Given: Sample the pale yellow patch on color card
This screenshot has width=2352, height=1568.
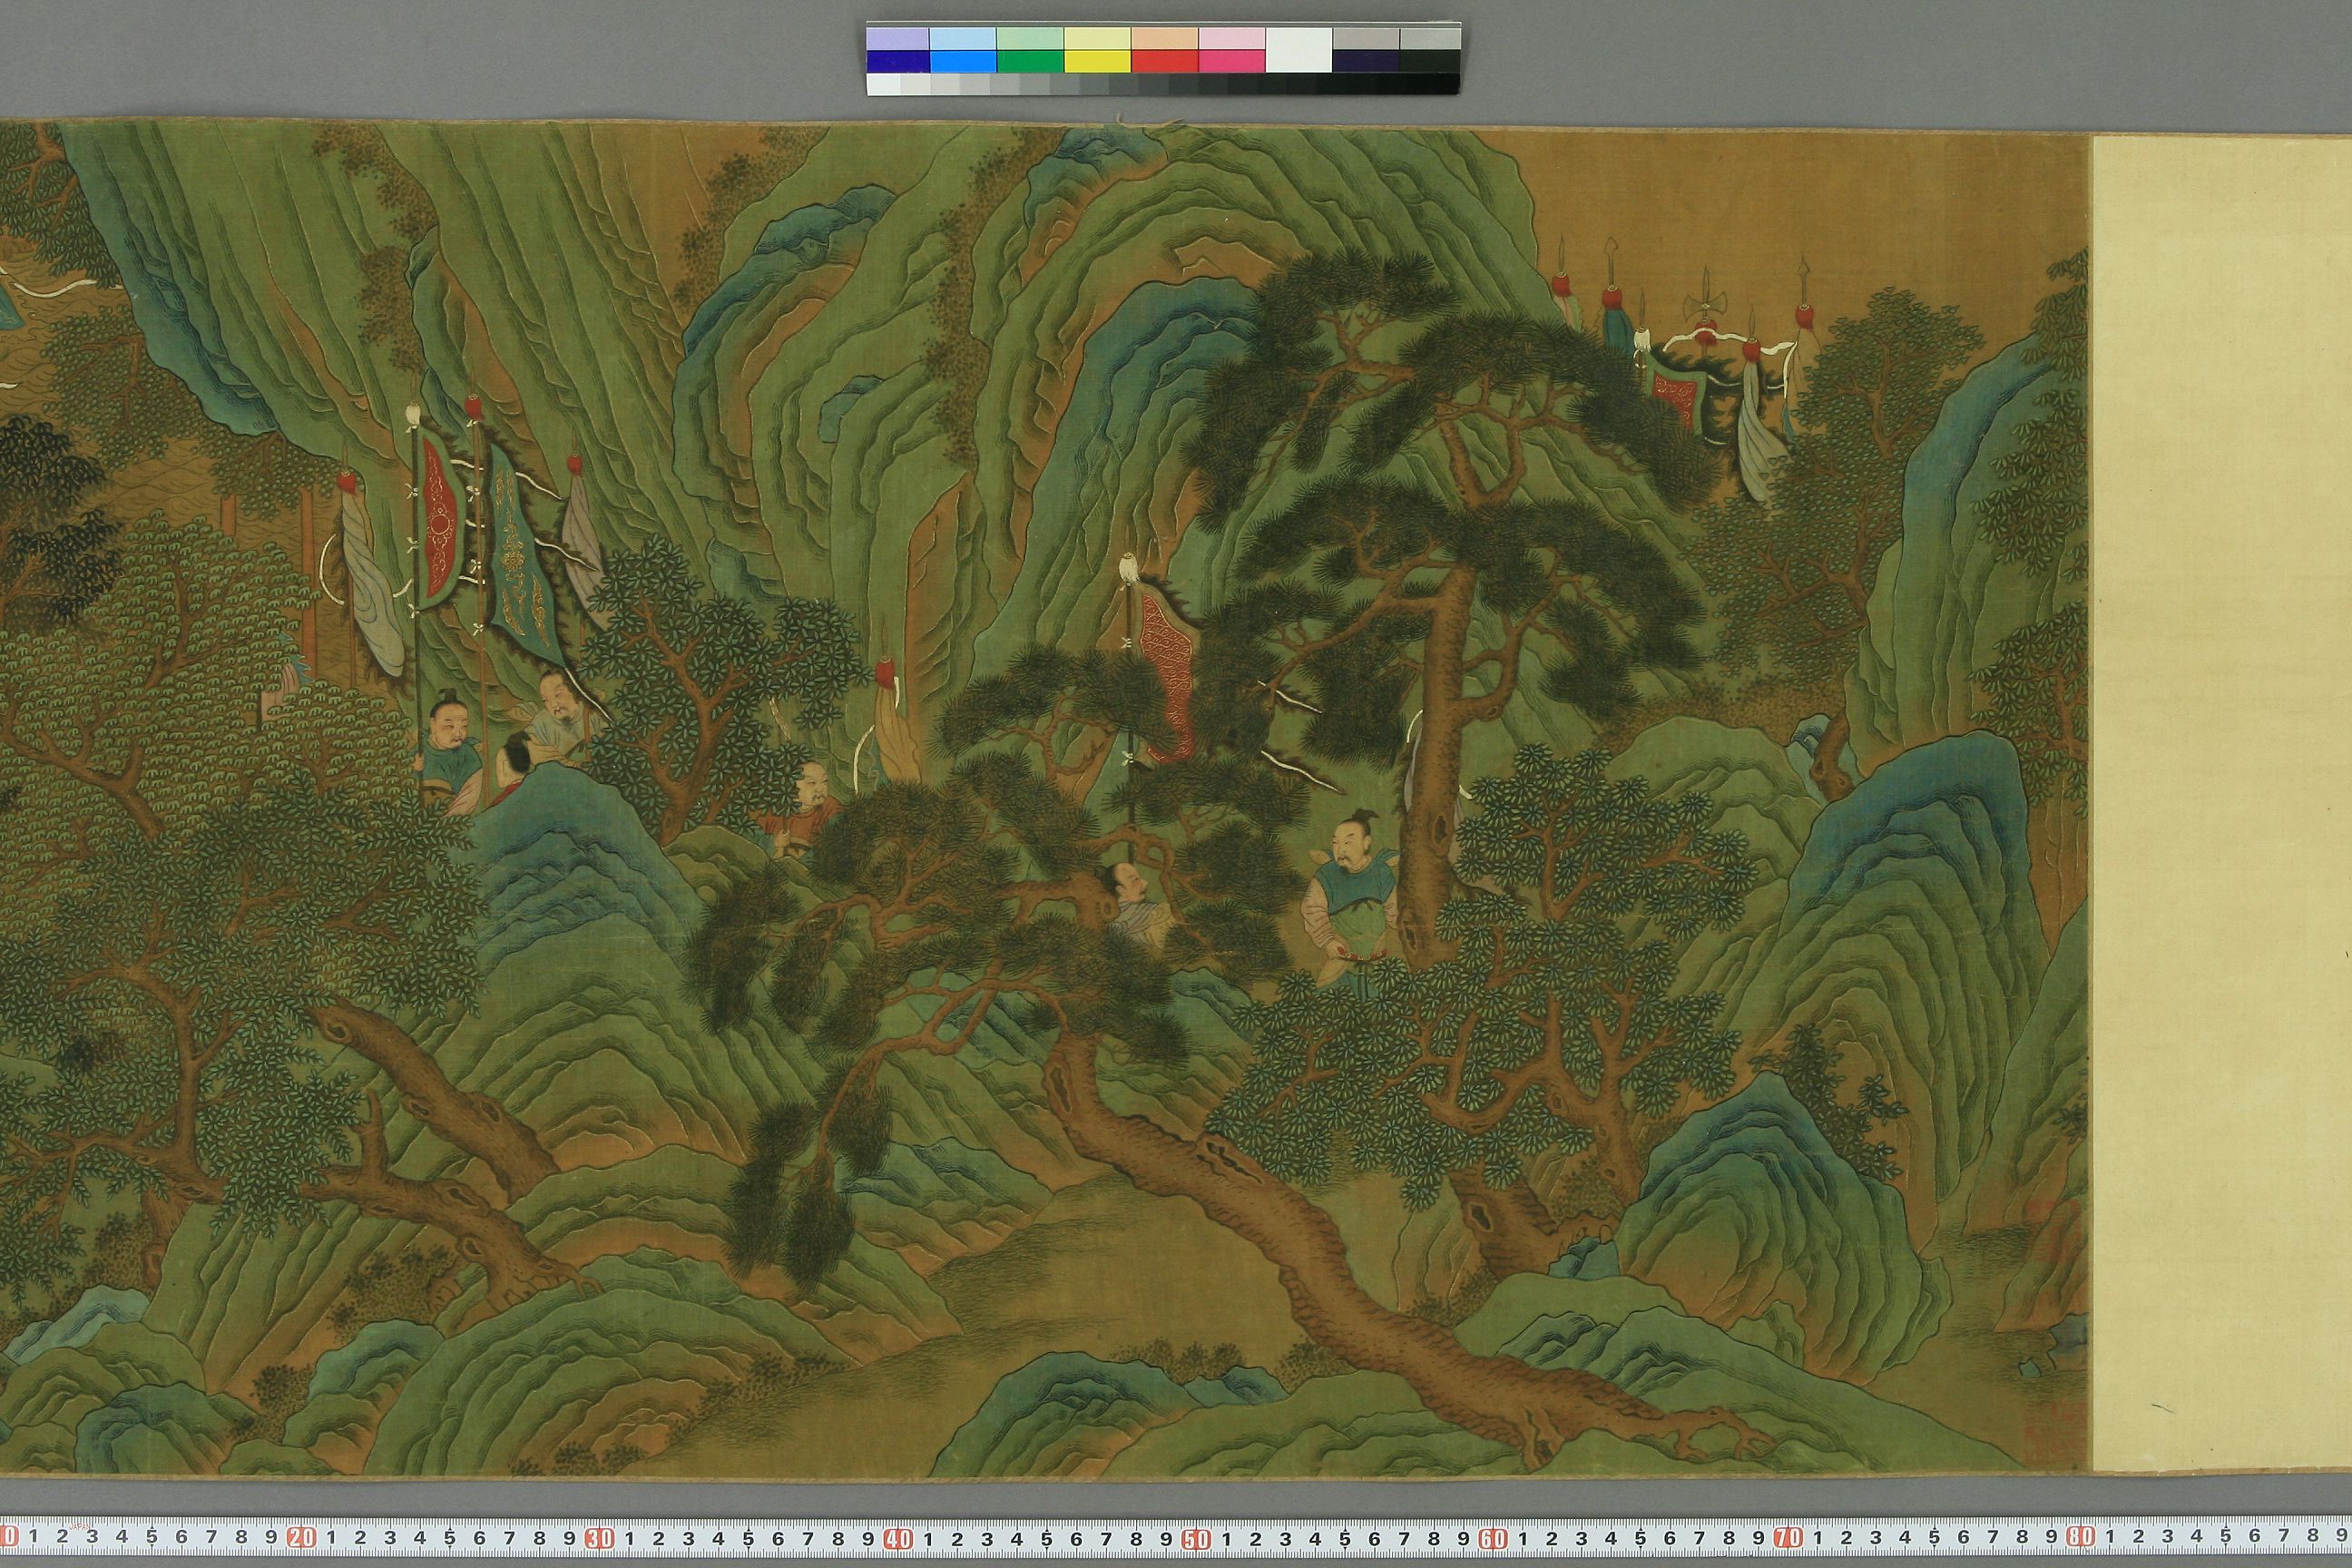Looking at the screenshot, I should 1097,38.
